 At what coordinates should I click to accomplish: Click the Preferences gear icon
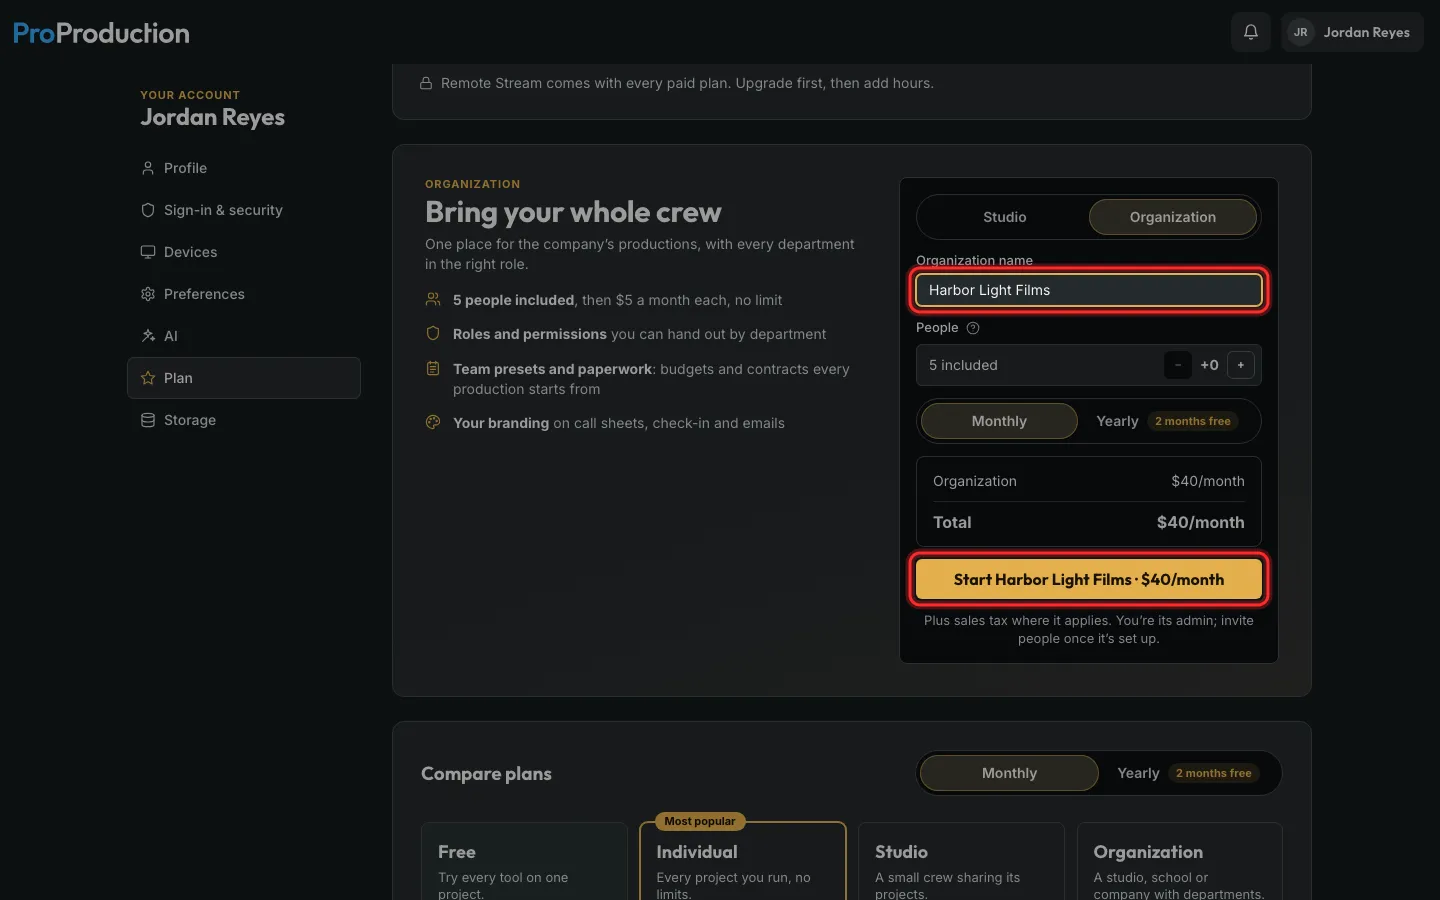[148, 294]
